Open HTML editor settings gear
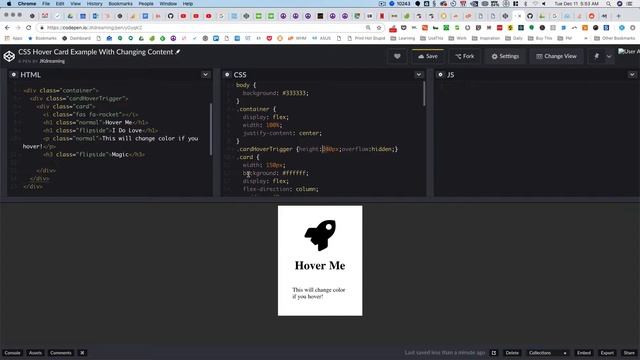 pos(13,75)
